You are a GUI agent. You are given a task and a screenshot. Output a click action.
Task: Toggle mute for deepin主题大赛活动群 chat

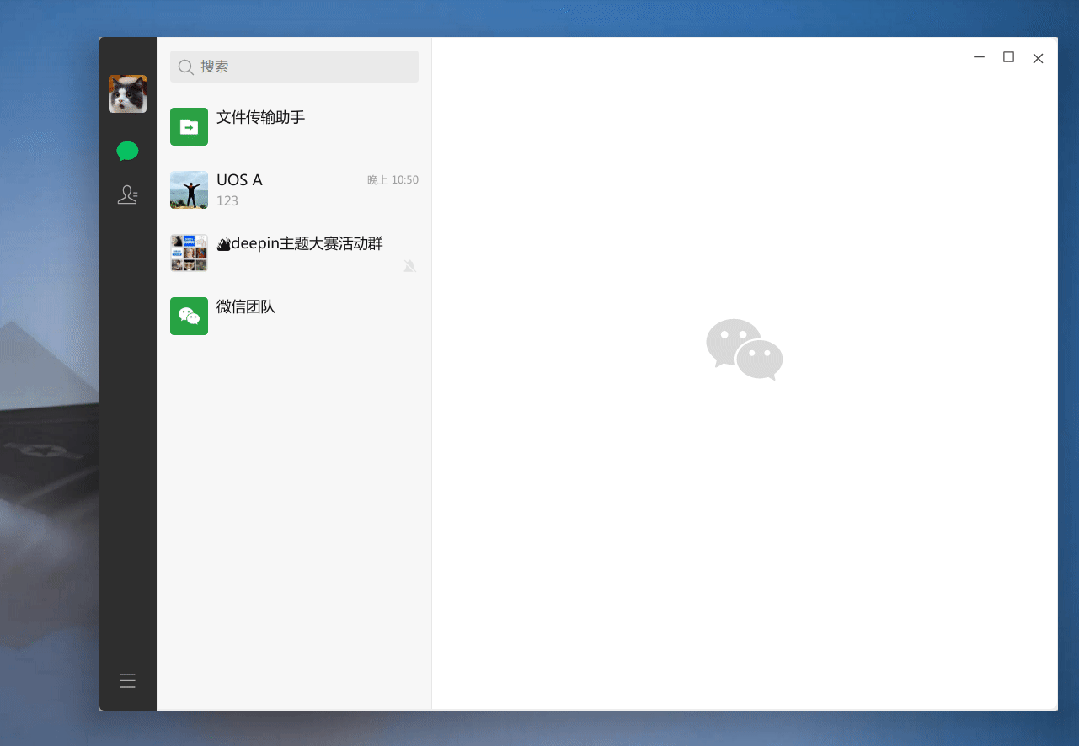pos(410,266)
